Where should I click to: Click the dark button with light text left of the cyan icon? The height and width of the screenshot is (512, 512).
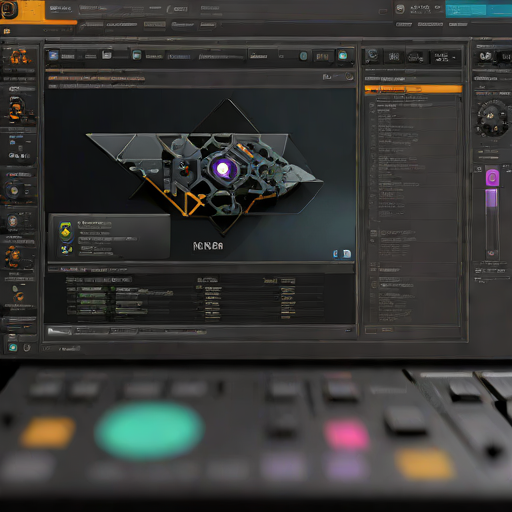[x=322, y=56]
